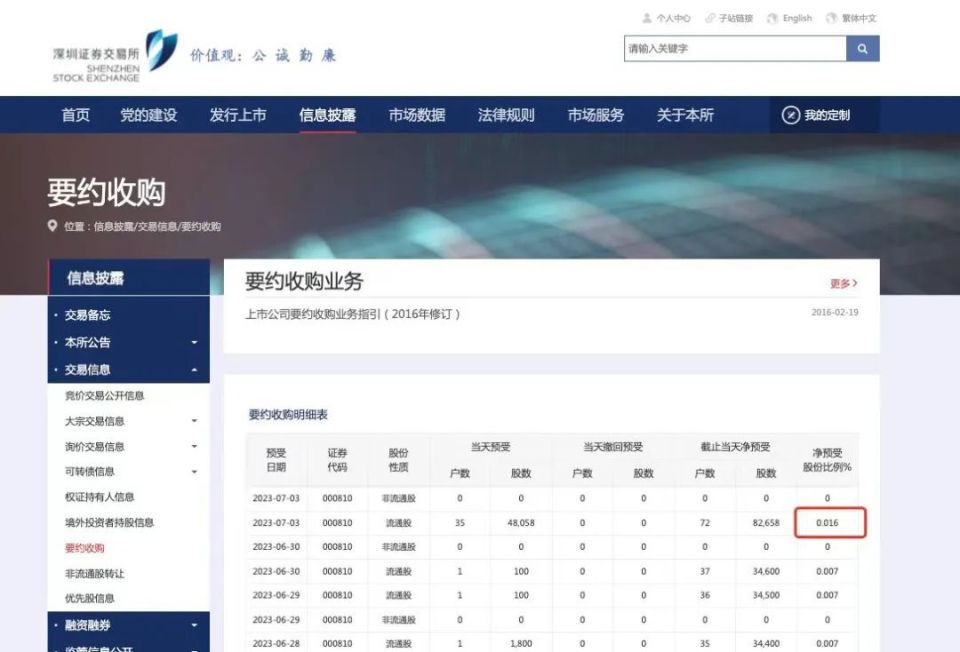The image size is (960, 652).
Task: Click the 子站链接 link icon
Action: pyautogui.click(x=710, y=17)
